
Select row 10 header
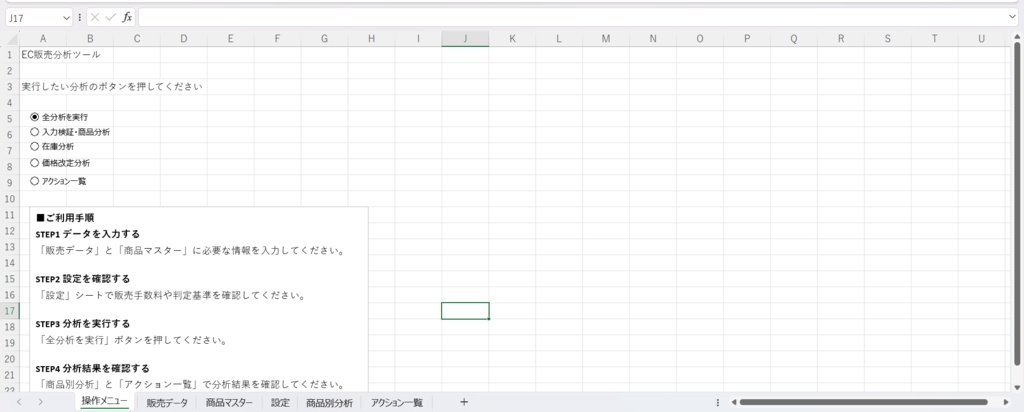[10, 198]
